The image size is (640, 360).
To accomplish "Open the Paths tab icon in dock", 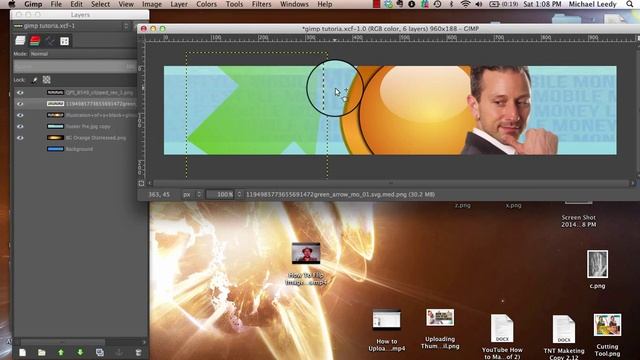I will click(50, 40).
